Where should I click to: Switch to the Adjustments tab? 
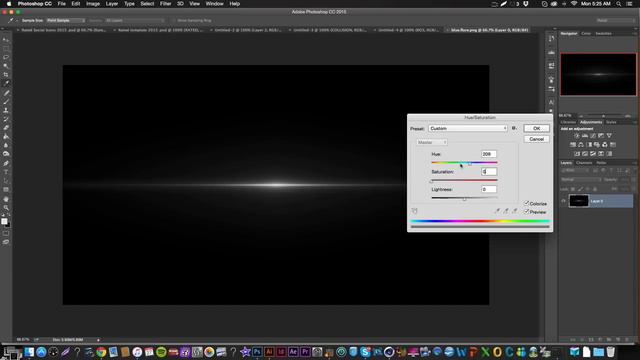pos(591,122)
